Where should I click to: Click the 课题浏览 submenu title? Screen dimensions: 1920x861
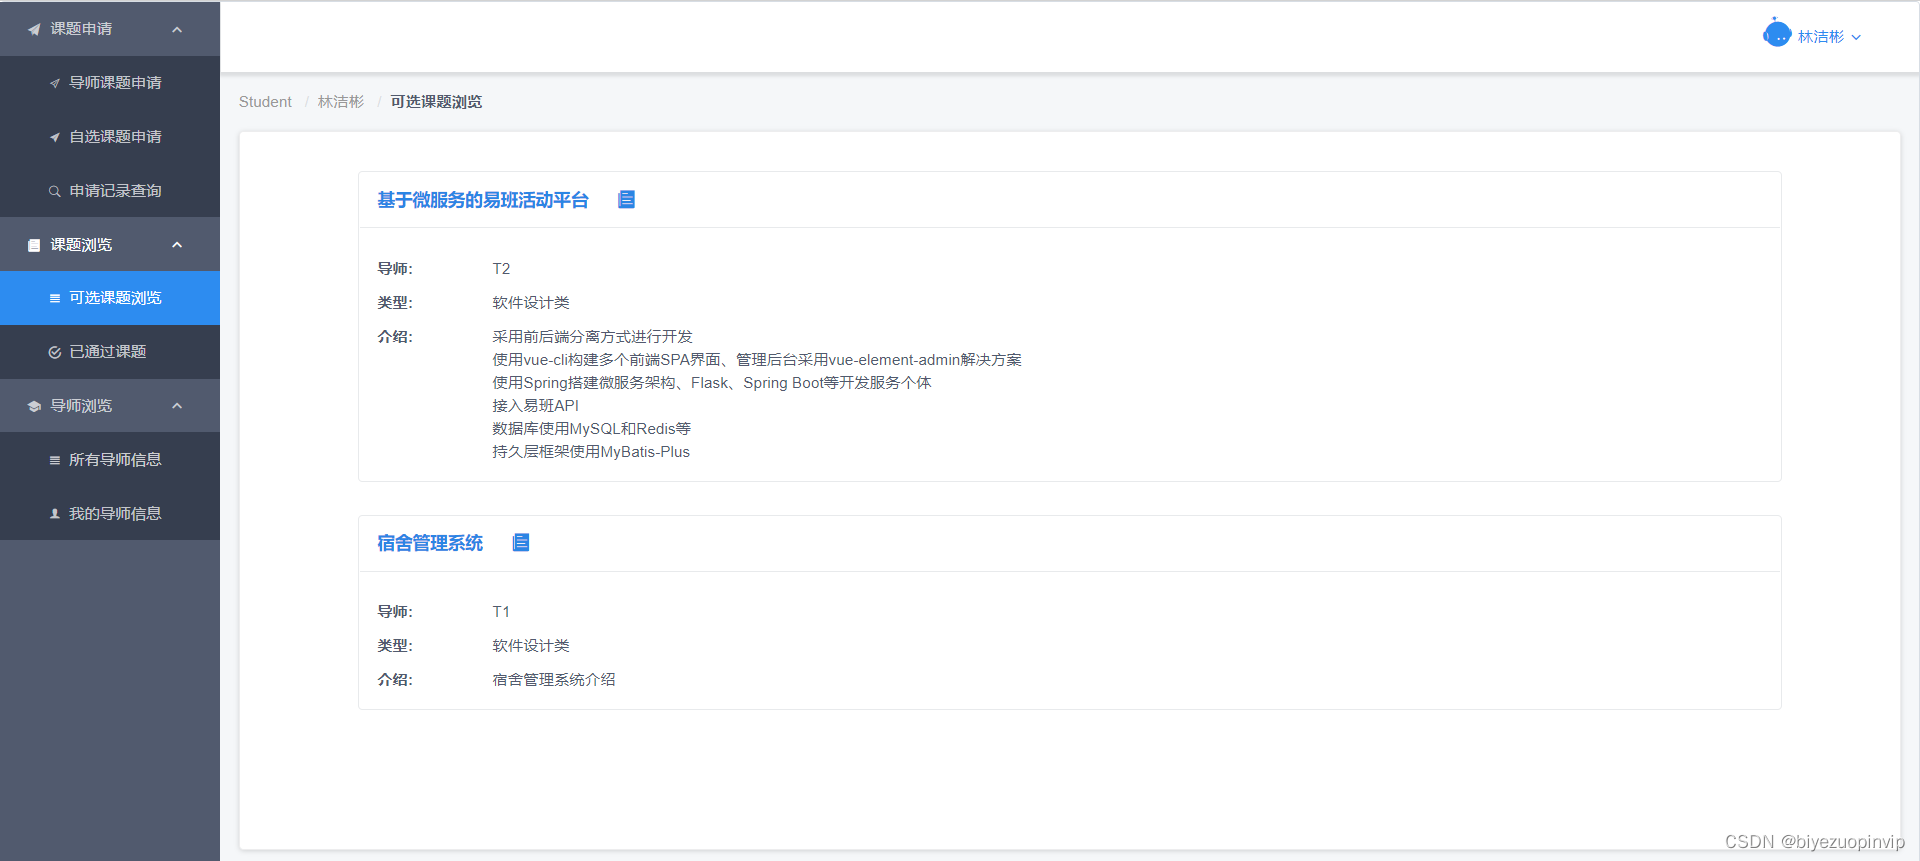tap(110, 245)
